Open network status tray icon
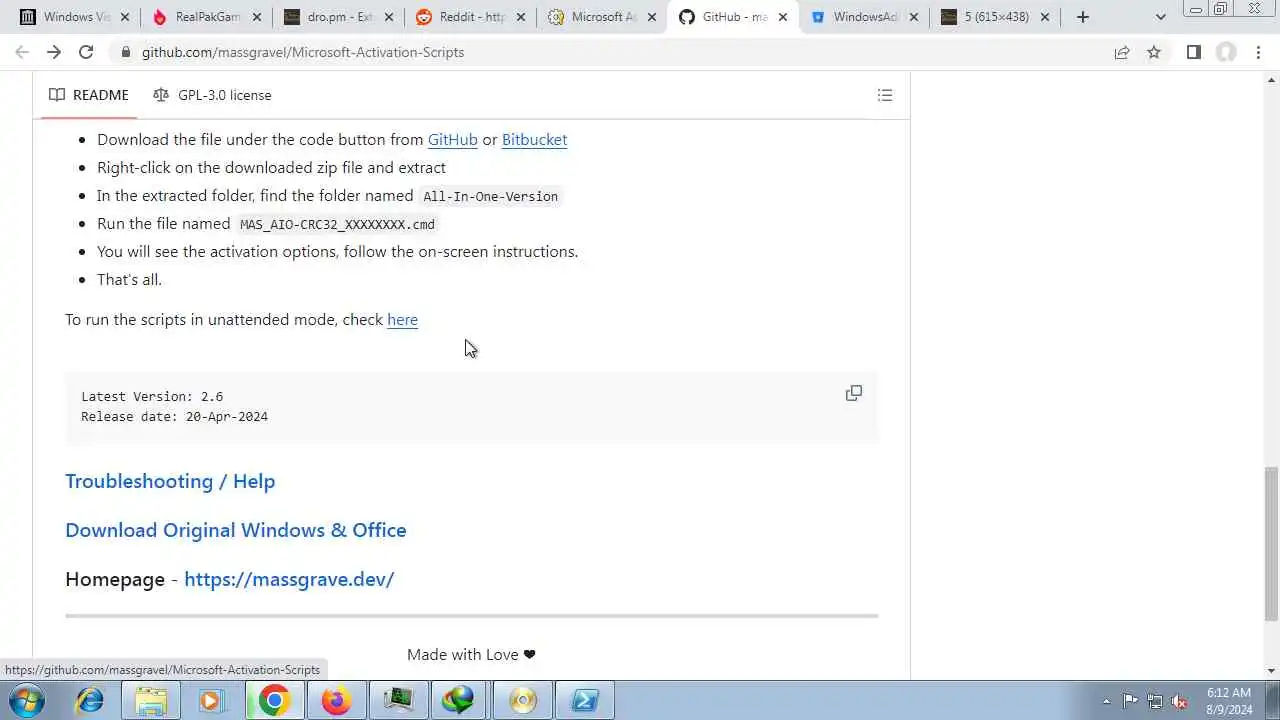 click(1155, 701)
